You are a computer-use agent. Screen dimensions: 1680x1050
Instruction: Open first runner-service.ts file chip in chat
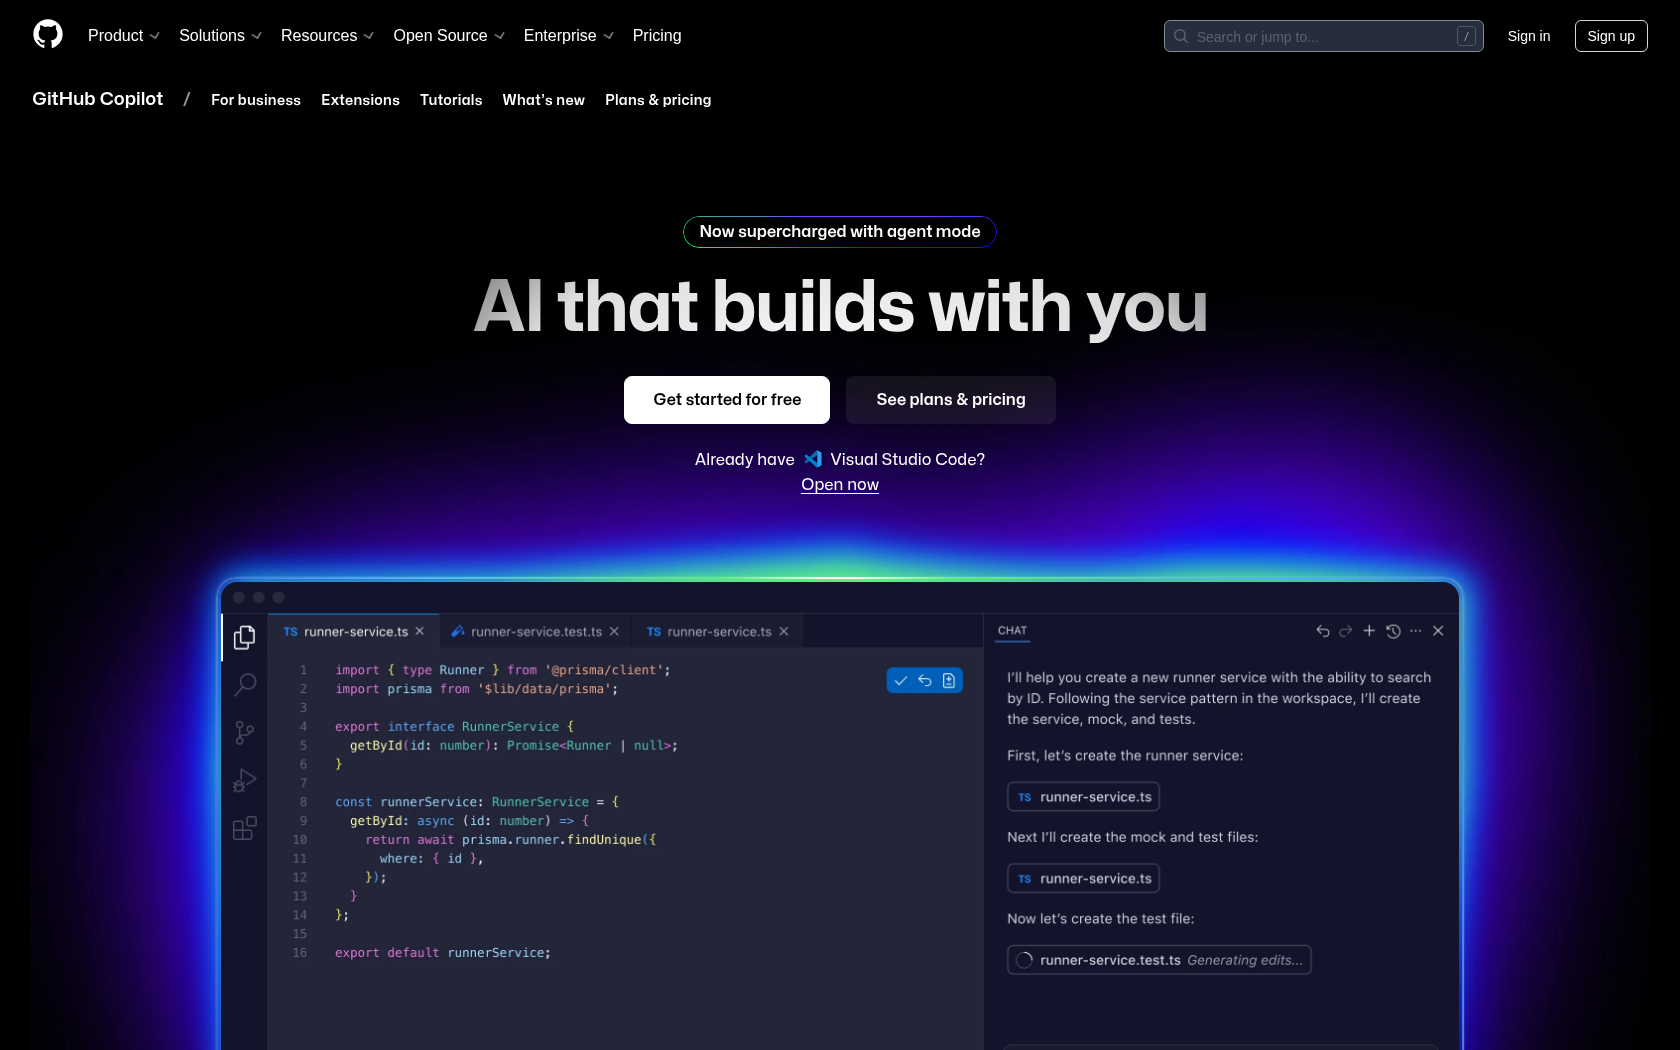pyautogui.click(x=1083, y=797)
